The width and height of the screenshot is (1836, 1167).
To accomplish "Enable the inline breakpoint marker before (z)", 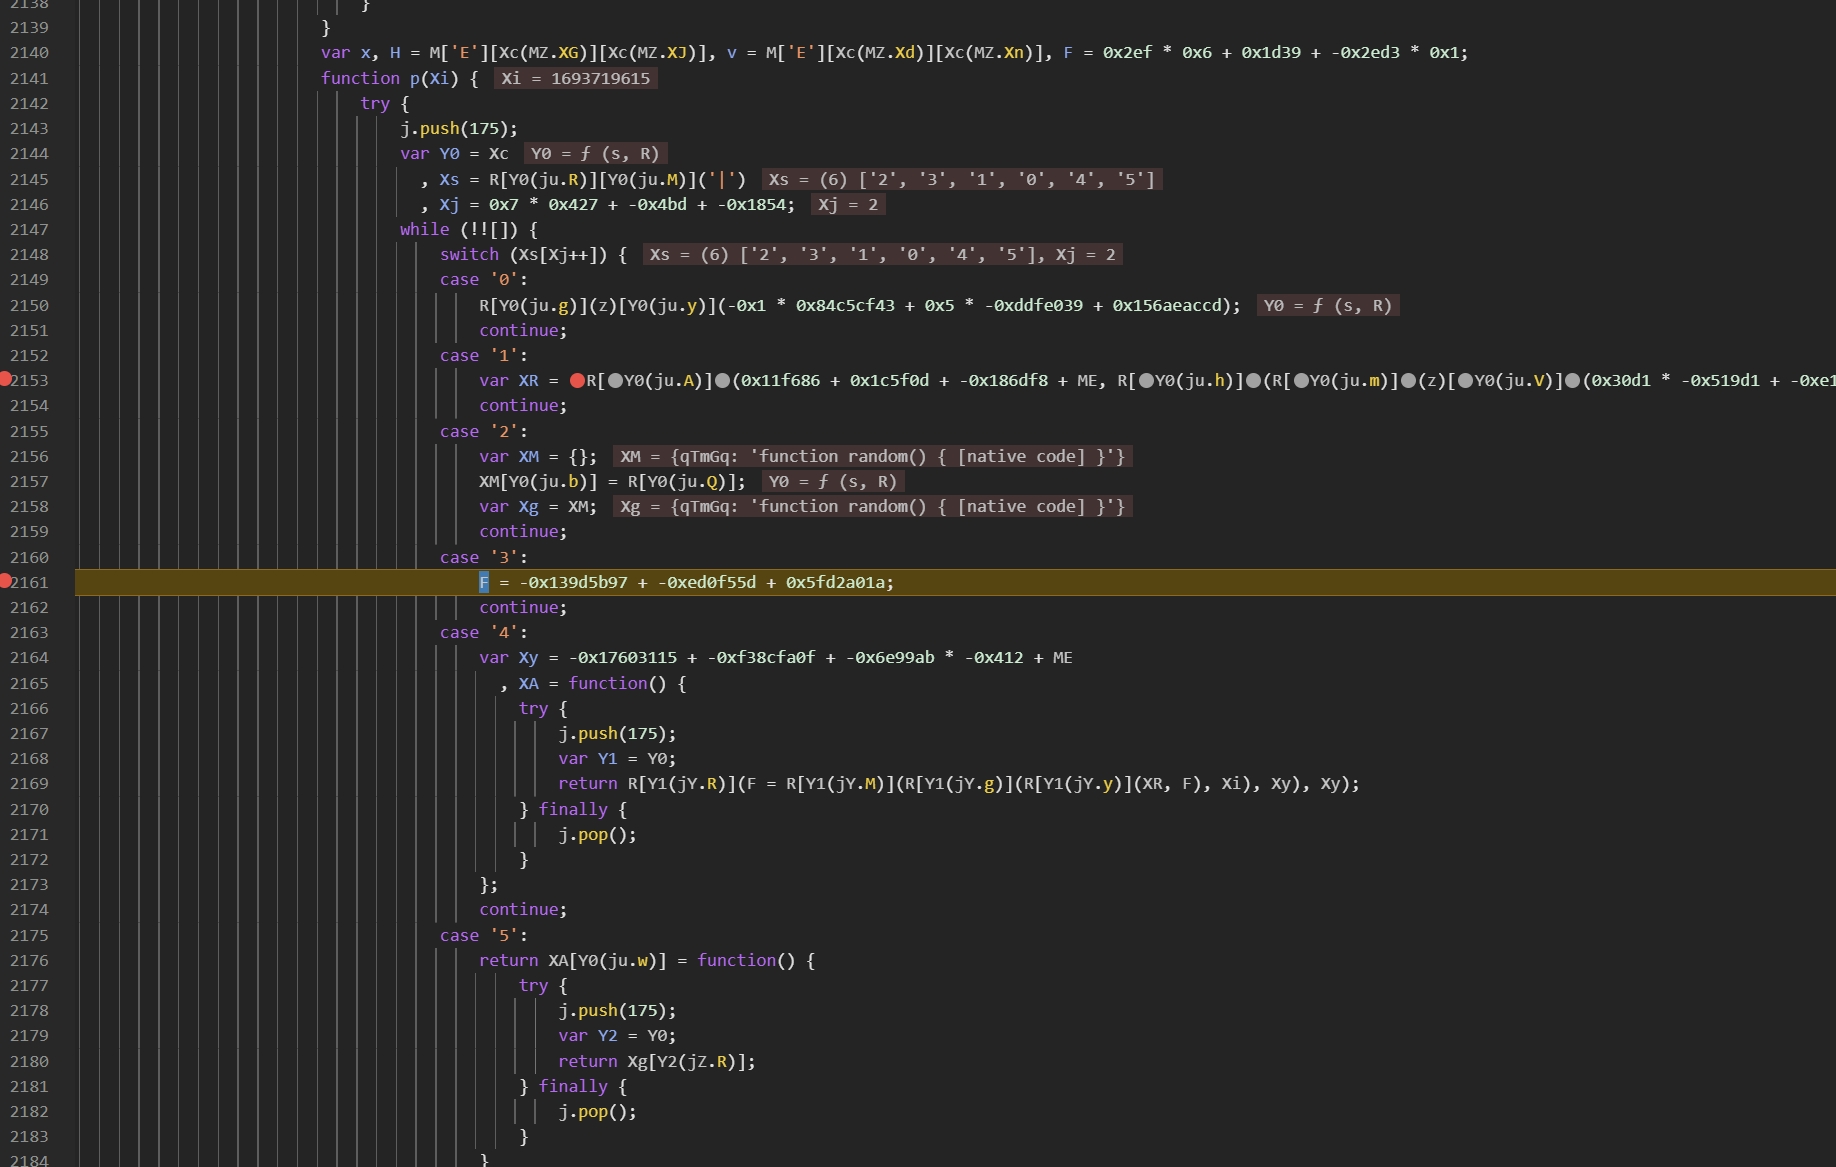I will (x=1408, y=381).
